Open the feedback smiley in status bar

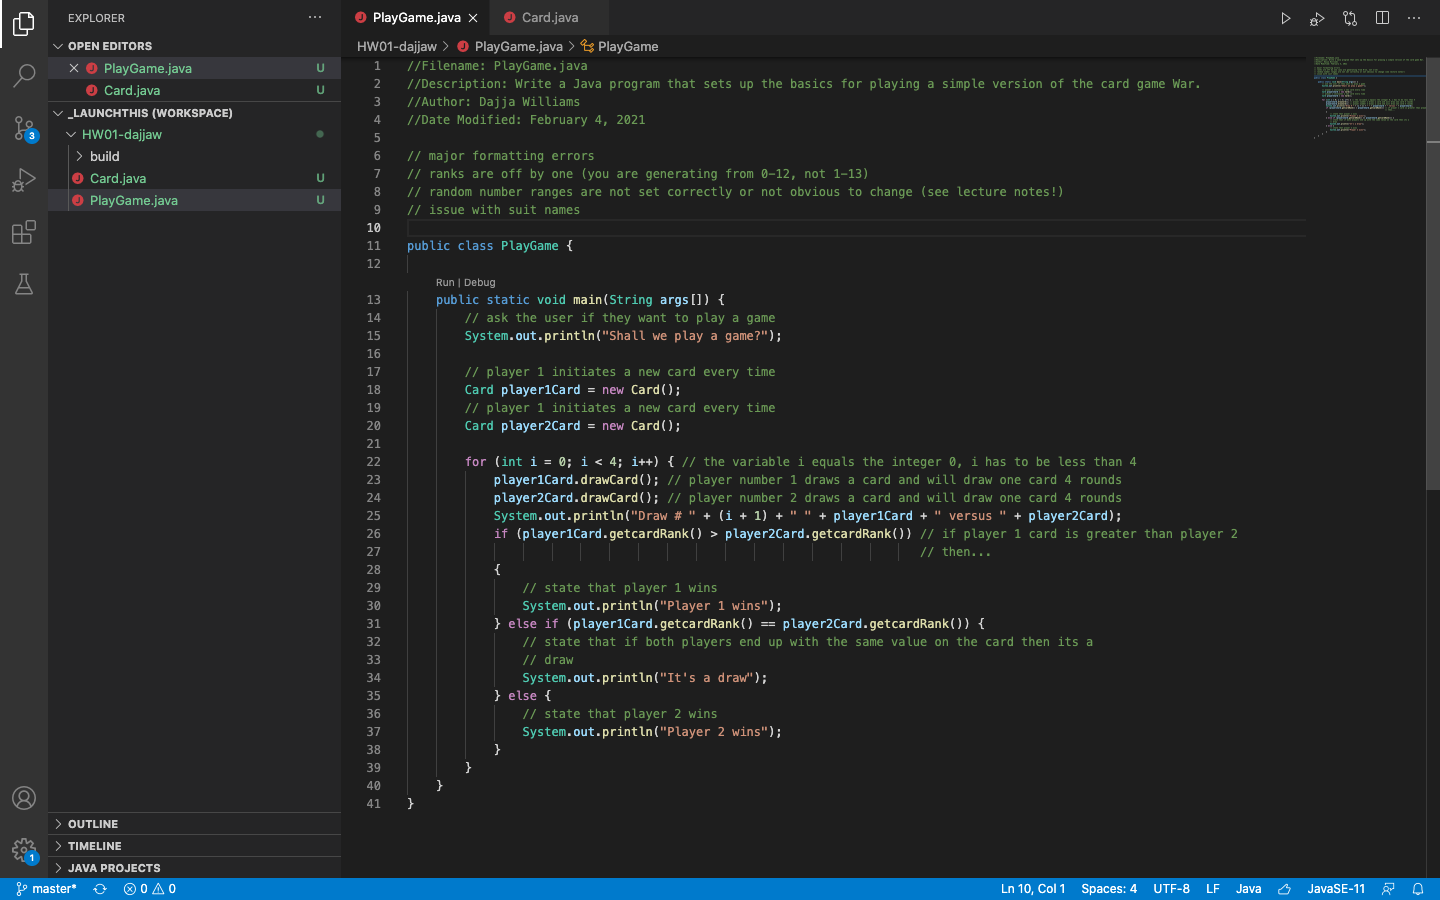[x=1389, y=888]
